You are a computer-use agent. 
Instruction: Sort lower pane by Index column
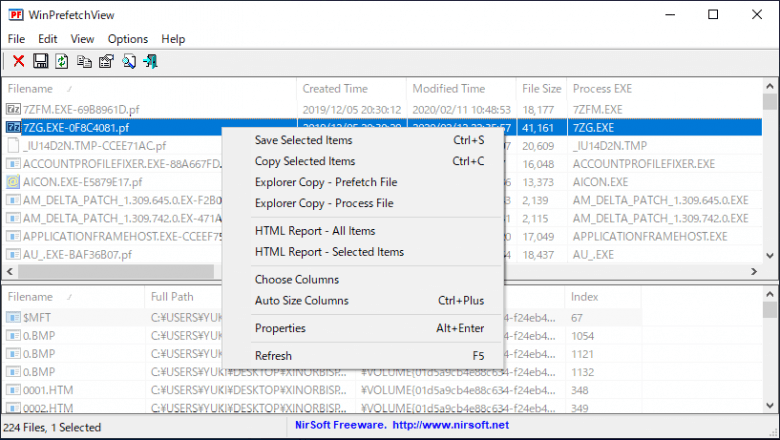(602, 297)
